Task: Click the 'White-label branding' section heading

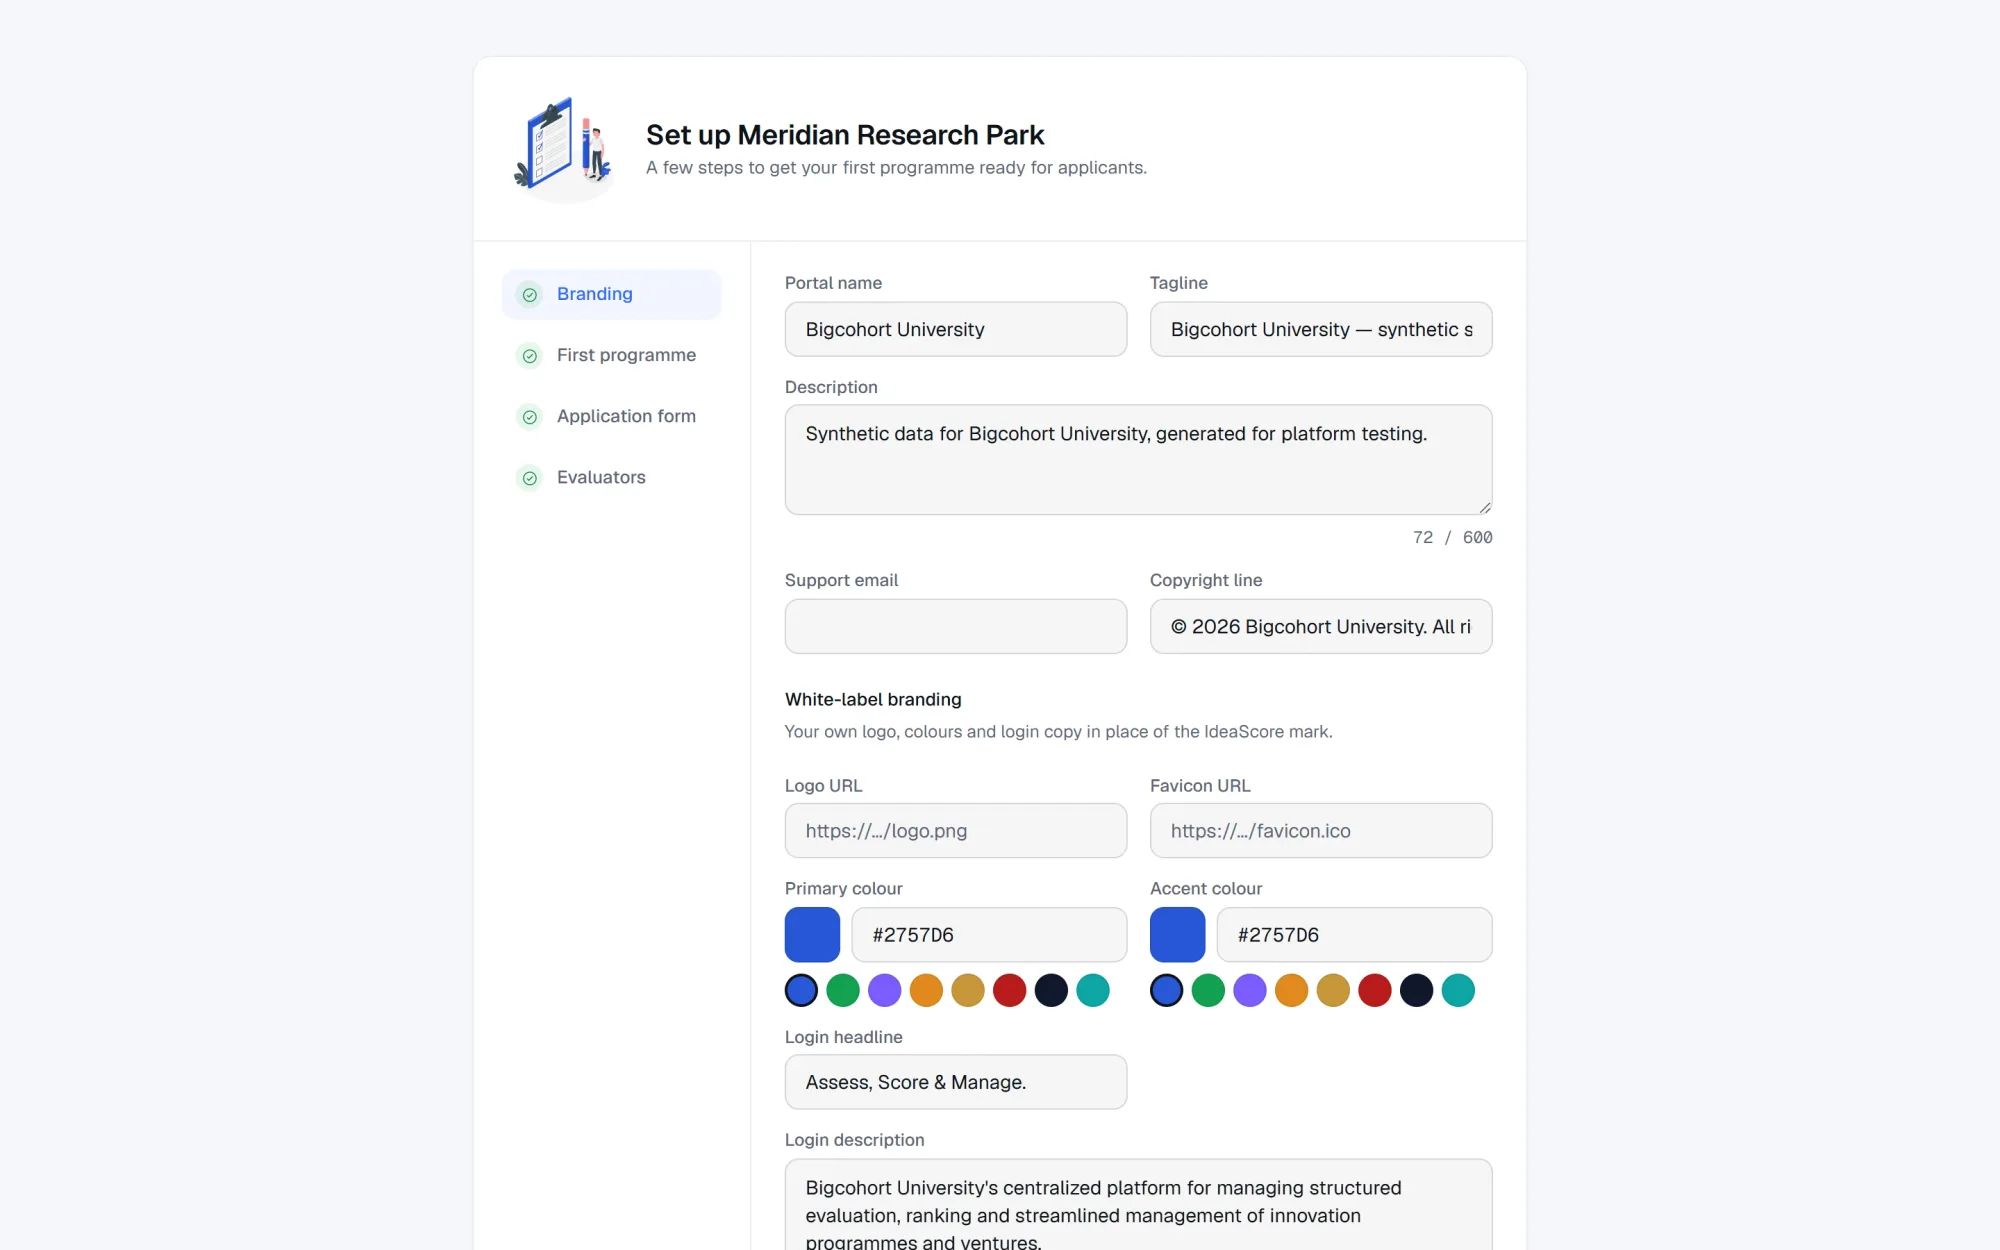Action: click(x=873, y=699)
